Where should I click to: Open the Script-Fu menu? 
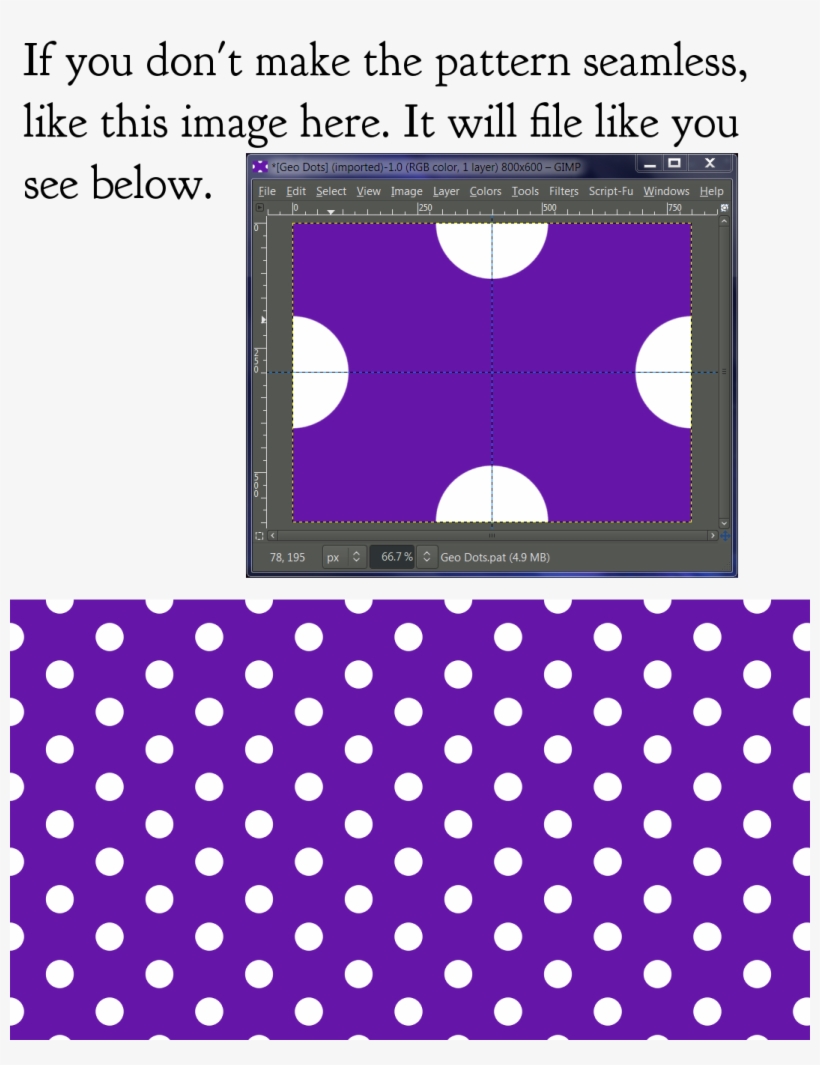(x=610, y=190)
